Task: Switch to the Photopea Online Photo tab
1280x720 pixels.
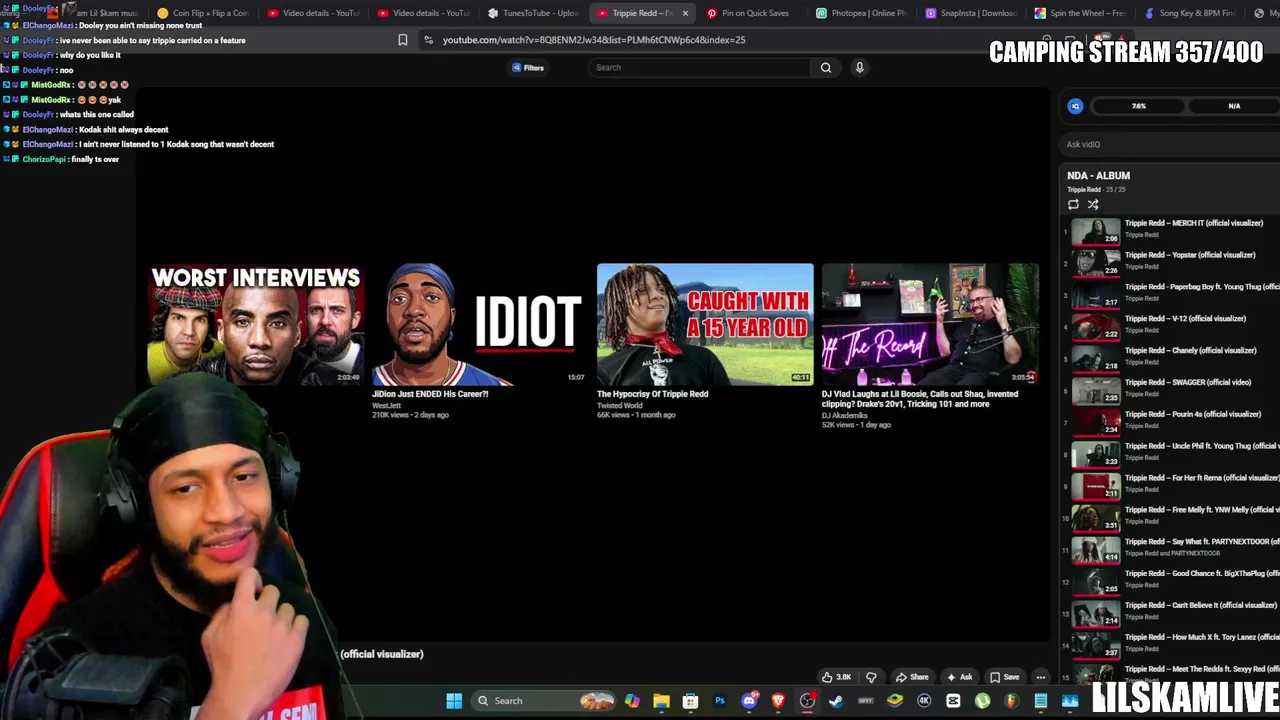Action: 862,13
